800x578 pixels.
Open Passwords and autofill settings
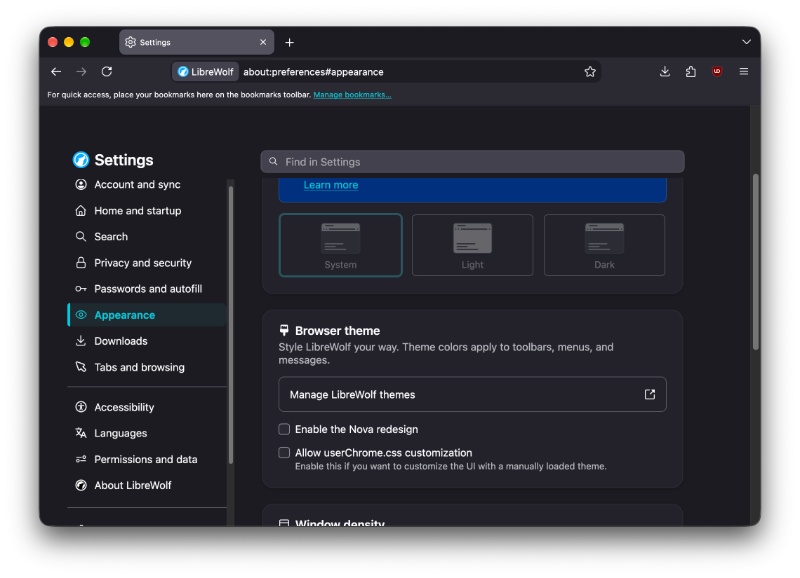click(147, 289)
